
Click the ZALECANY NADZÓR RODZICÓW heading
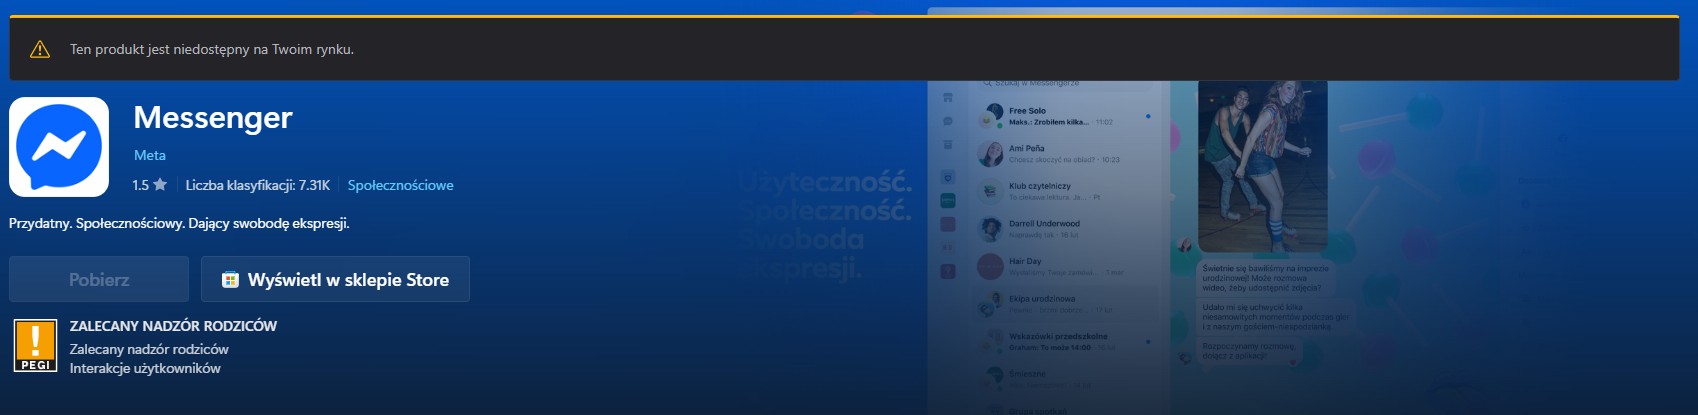[x=173, y=326]
